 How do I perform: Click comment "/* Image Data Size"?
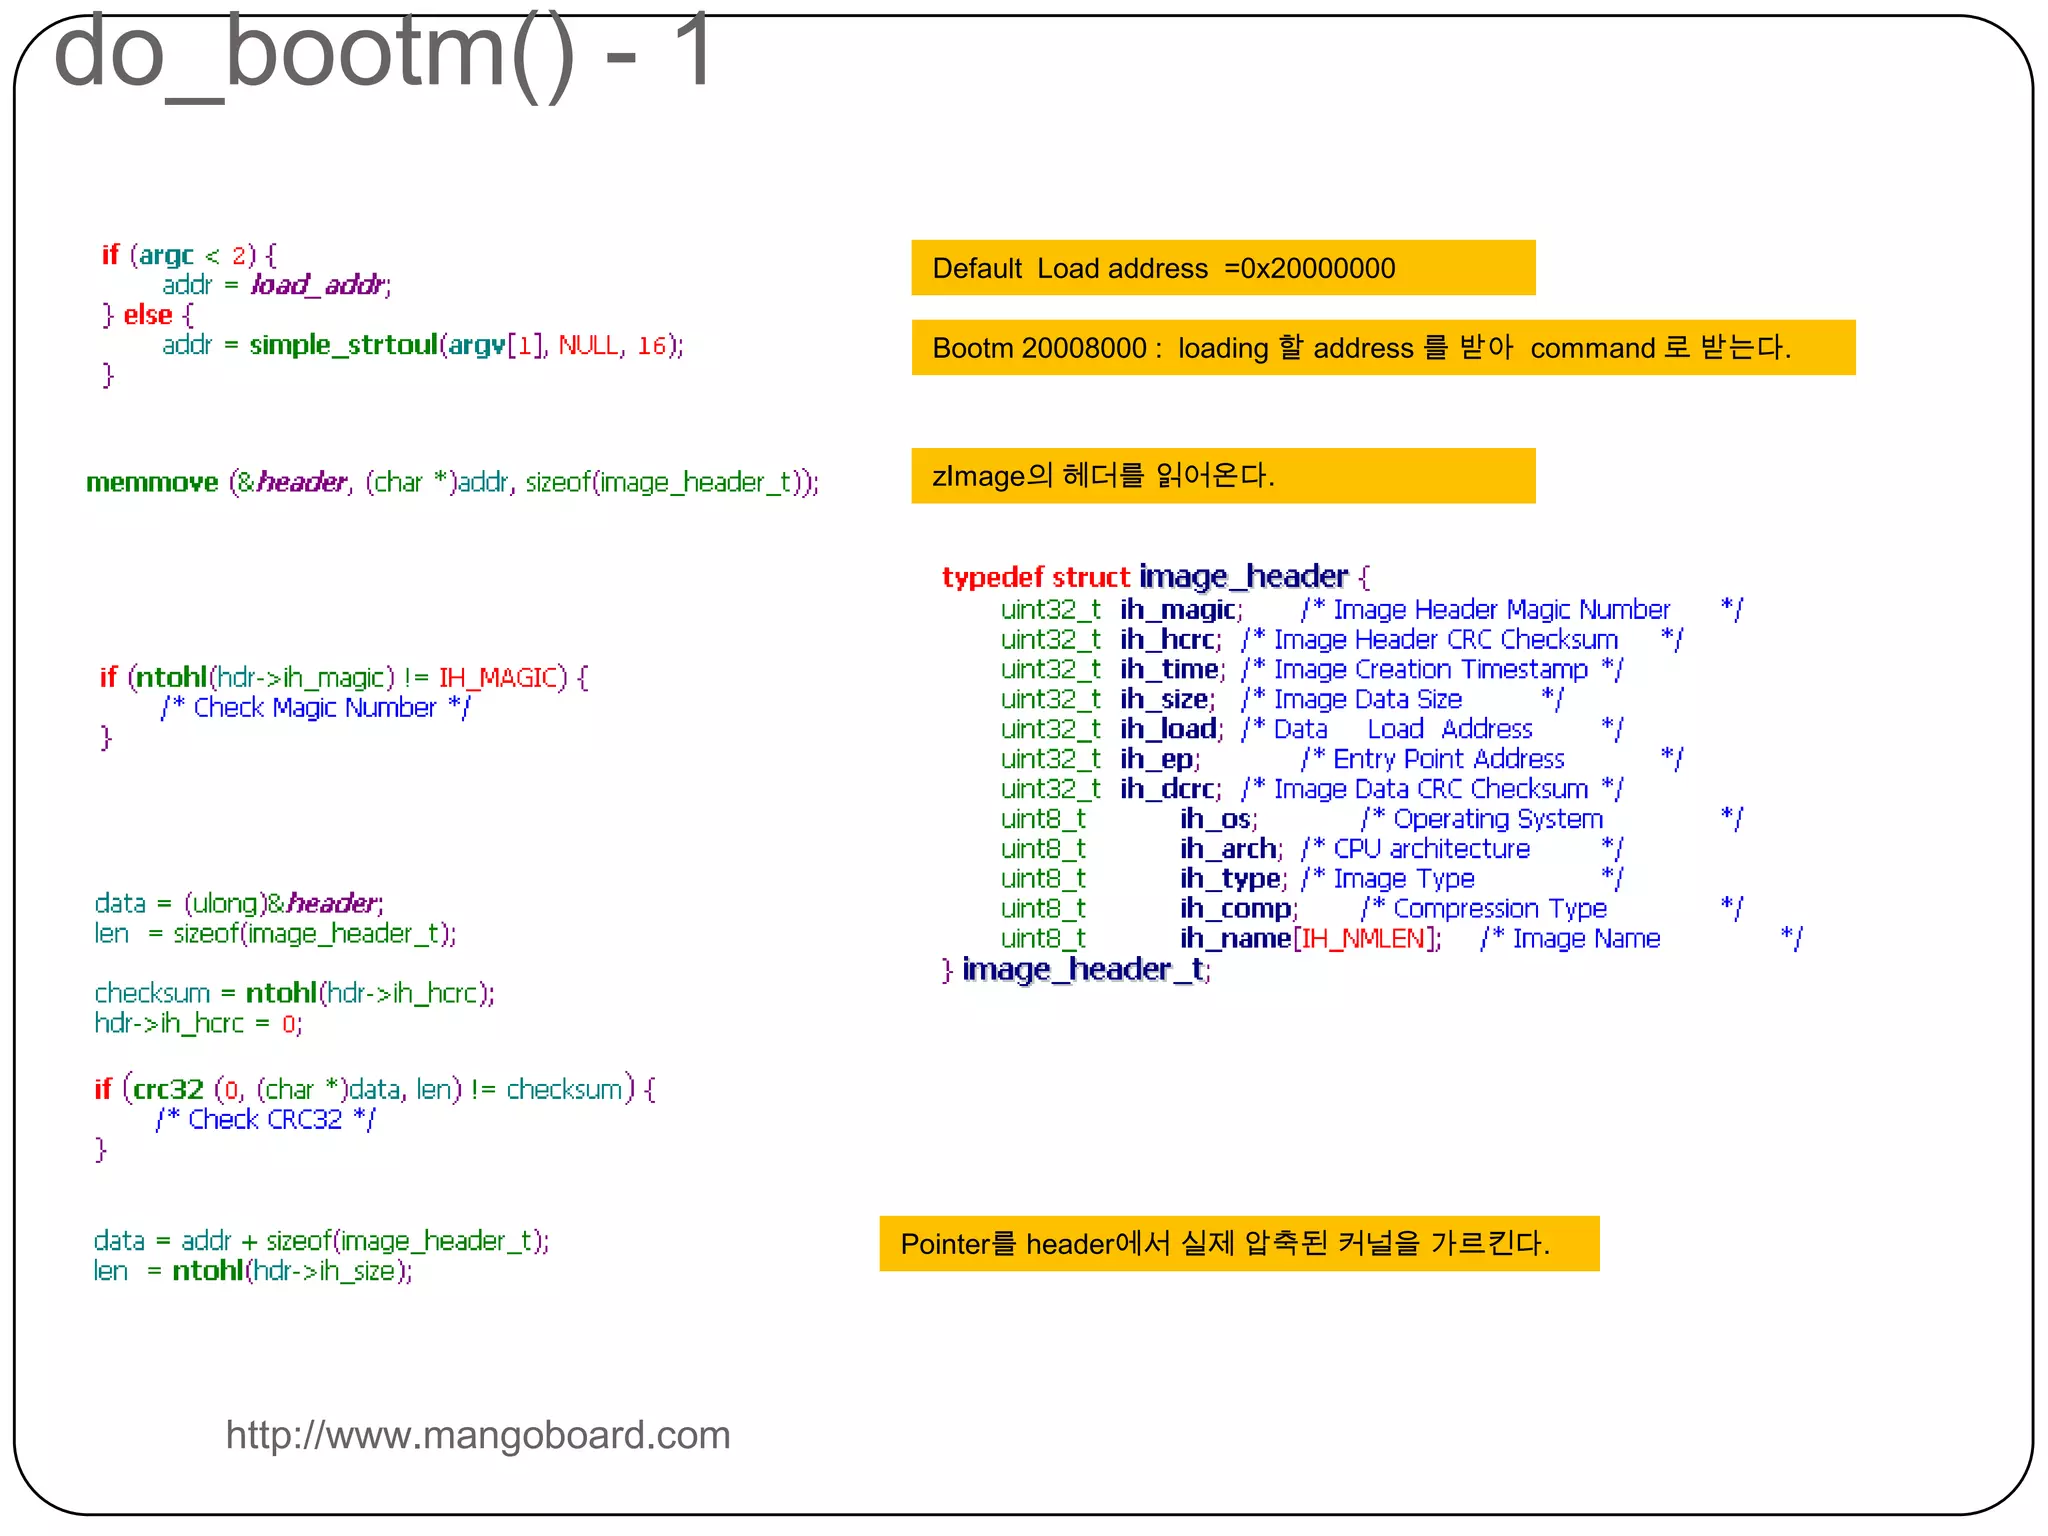click(x=1351, y=700)
